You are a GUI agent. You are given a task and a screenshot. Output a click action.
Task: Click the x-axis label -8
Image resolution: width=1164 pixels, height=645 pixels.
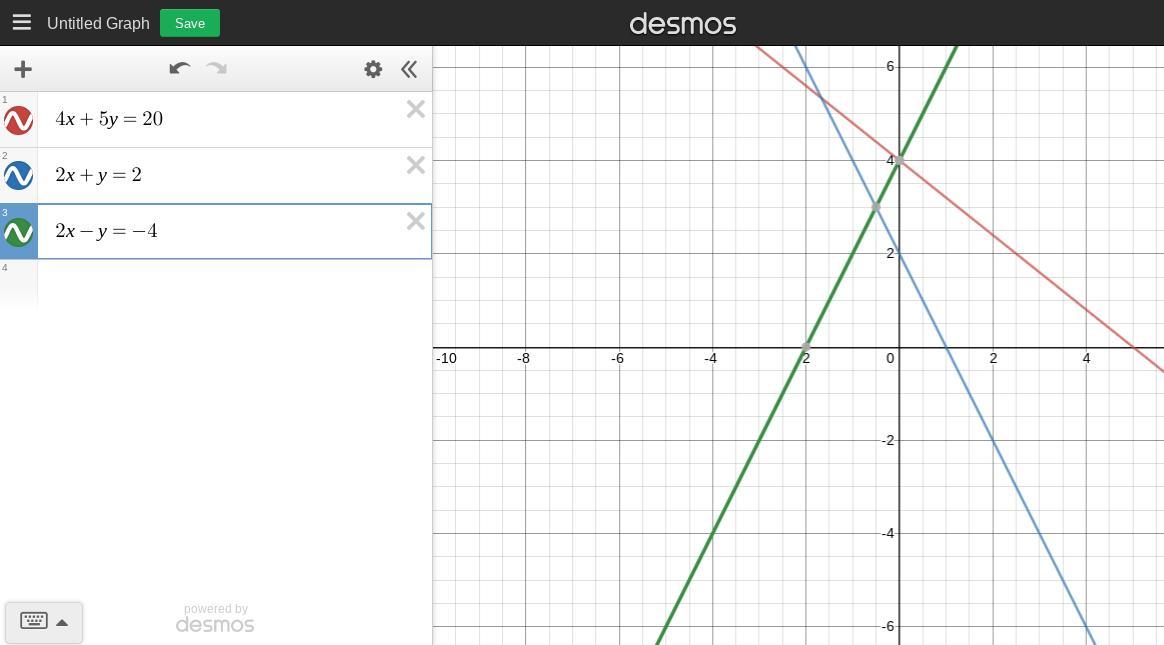(x=523, y=358)
